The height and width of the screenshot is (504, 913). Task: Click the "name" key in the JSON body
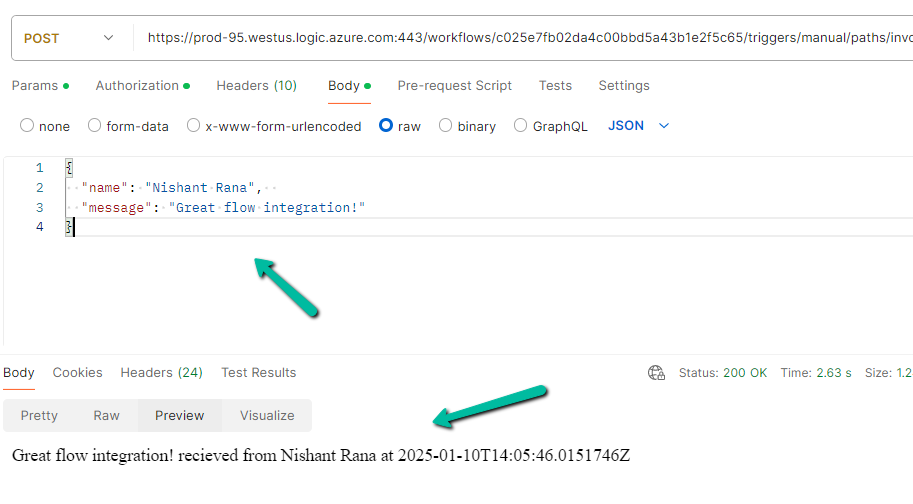[x=104, y=188]
